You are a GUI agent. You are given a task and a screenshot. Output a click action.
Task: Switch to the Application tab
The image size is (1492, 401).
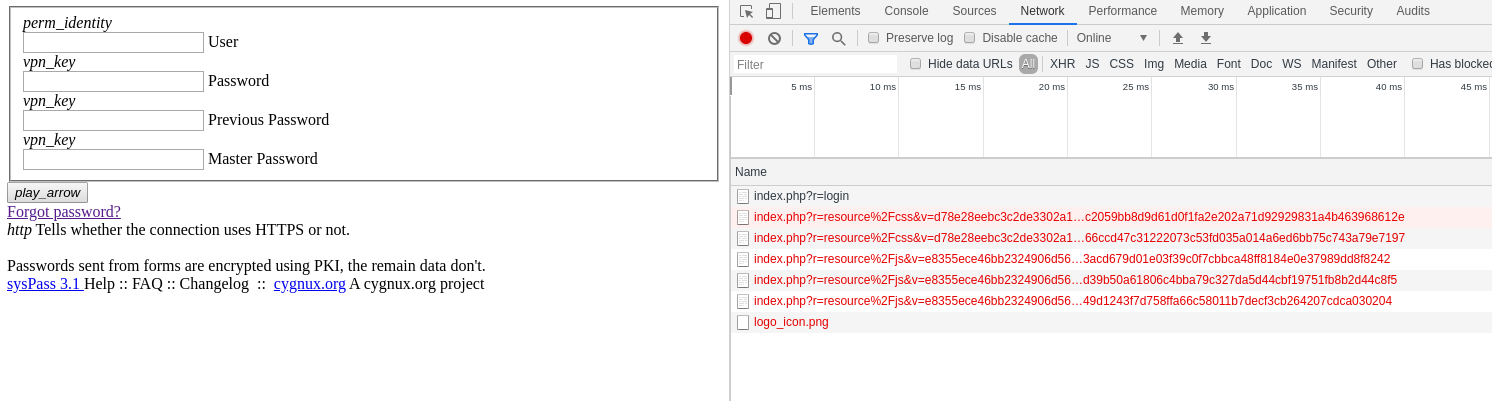click(1276, 11)
